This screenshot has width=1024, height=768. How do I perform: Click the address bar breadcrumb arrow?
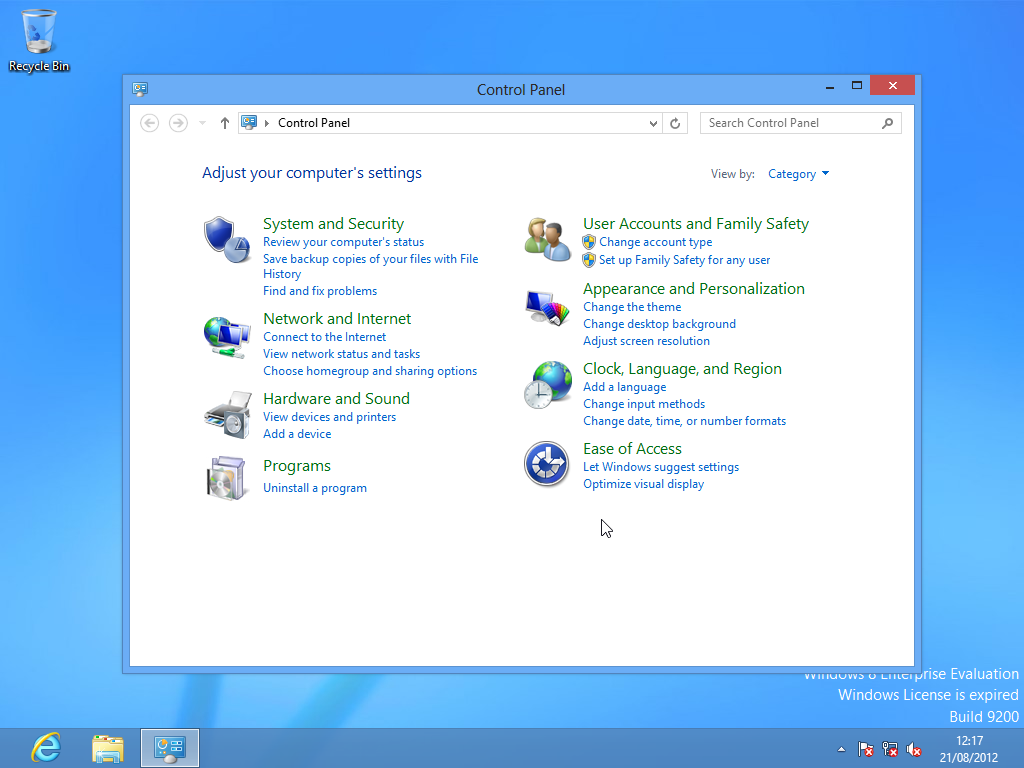point(266,123)
